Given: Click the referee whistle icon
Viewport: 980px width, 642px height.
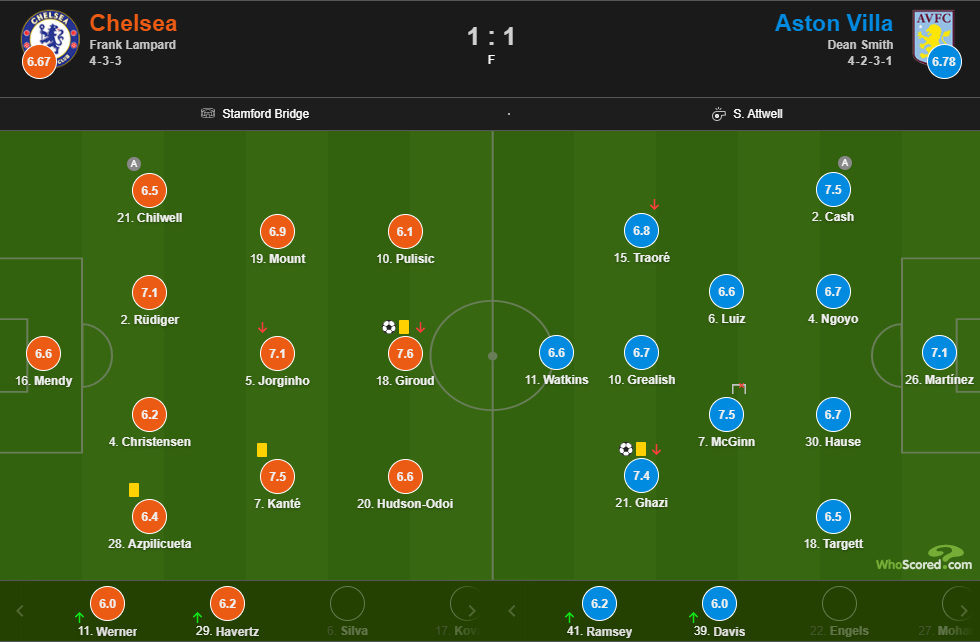Looking at the screenshot, I should (x=718, y=114).
